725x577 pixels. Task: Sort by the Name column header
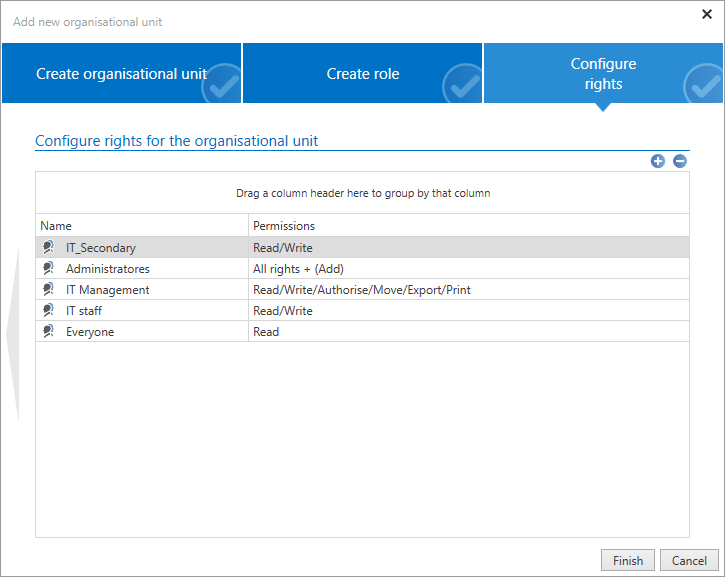click(x=142, y=226)
